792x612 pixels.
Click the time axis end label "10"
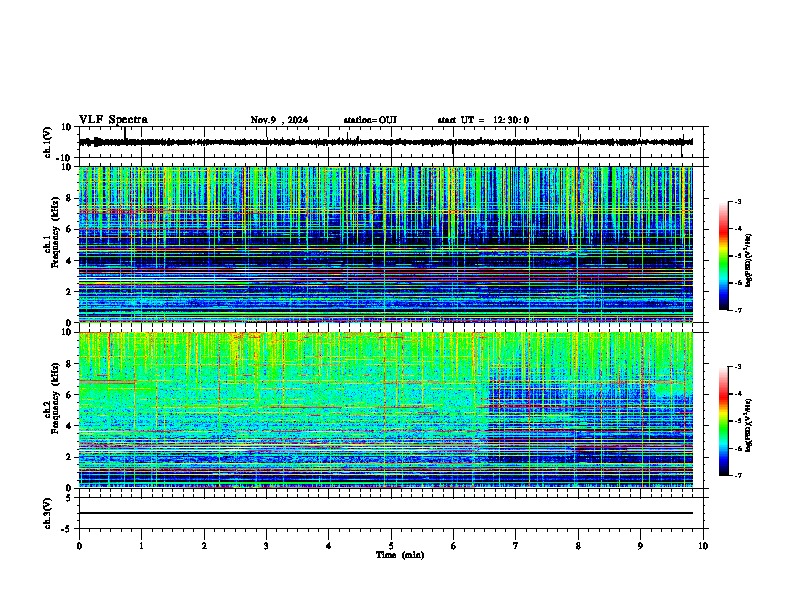[x=703, y=546]
